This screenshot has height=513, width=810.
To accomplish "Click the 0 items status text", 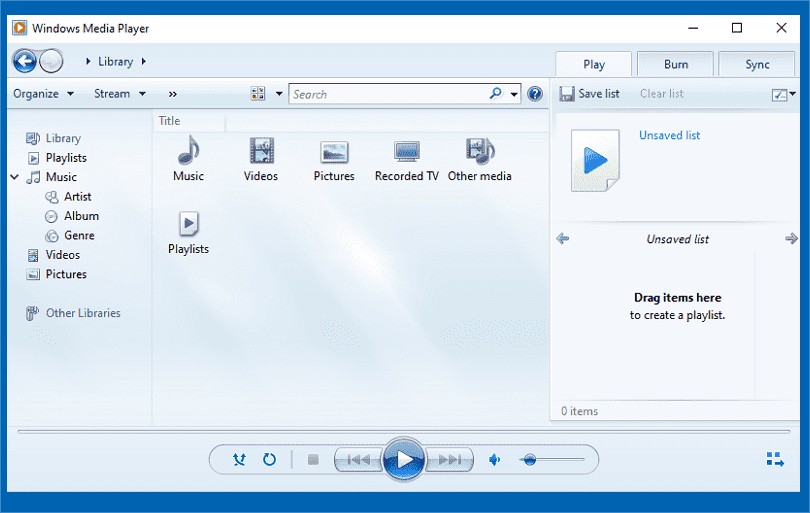I will (x=580, y=411).
